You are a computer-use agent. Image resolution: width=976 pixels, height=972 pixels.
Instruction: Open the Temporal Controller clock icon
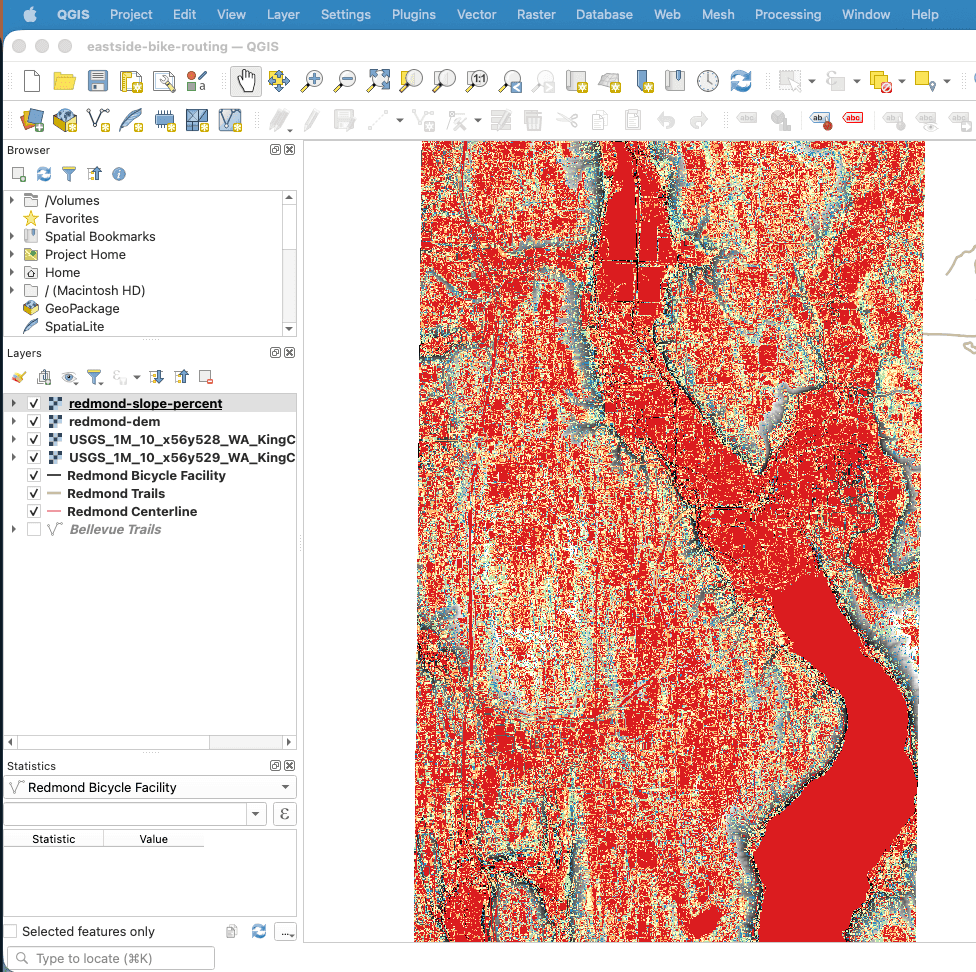pyautogui.click(x=708, y=81)
